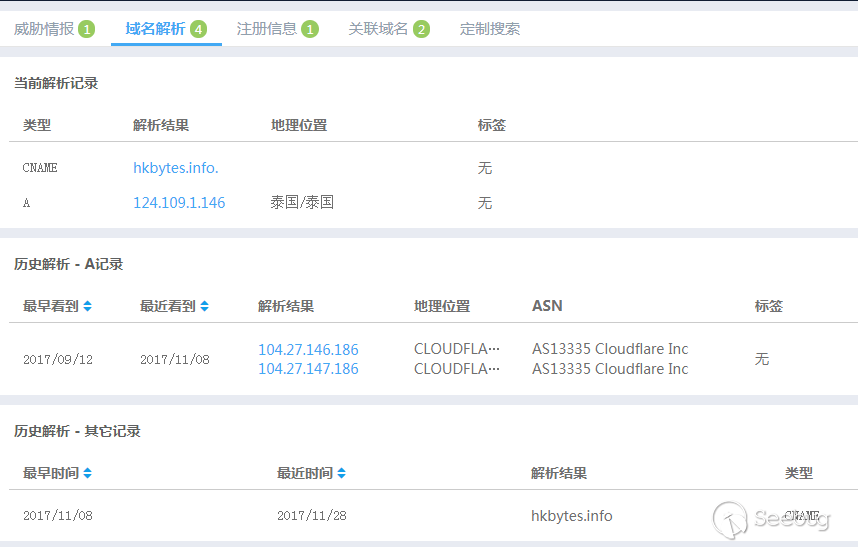Open the hkbytes.info. CNAME link

point(176,168)
